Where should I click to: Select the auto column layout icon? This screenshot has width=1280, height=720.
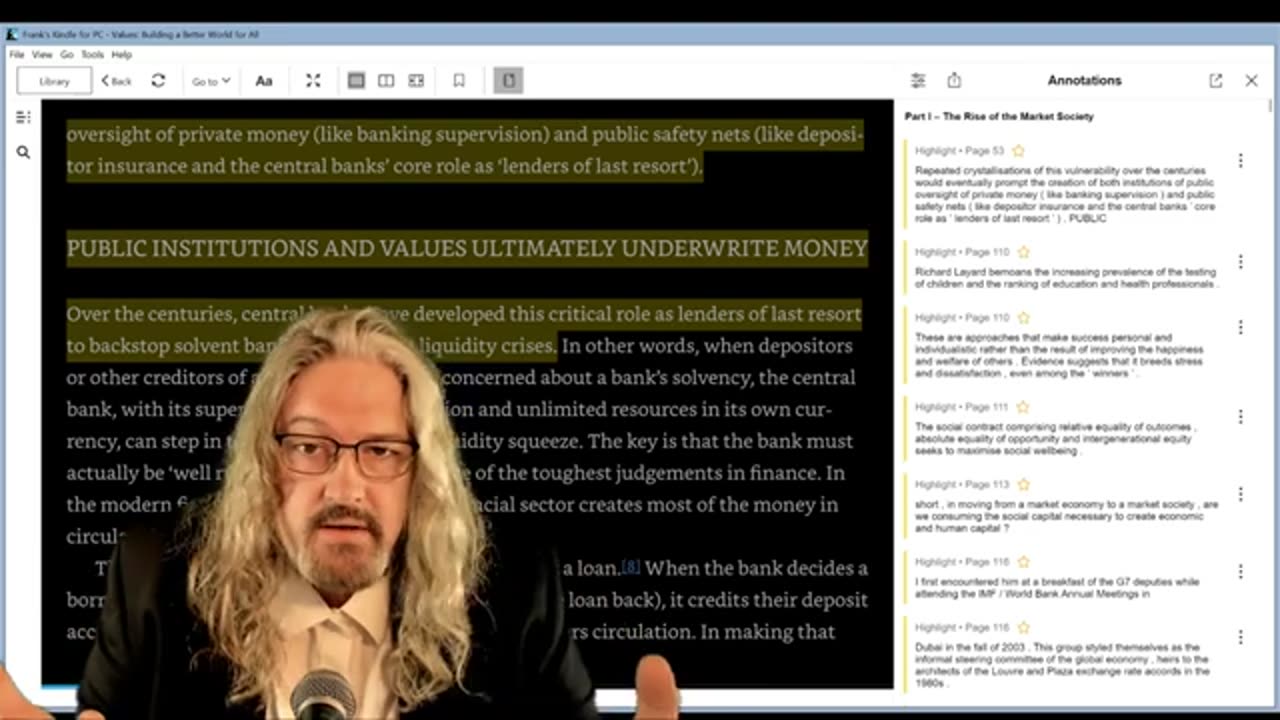tap(416, 81)
